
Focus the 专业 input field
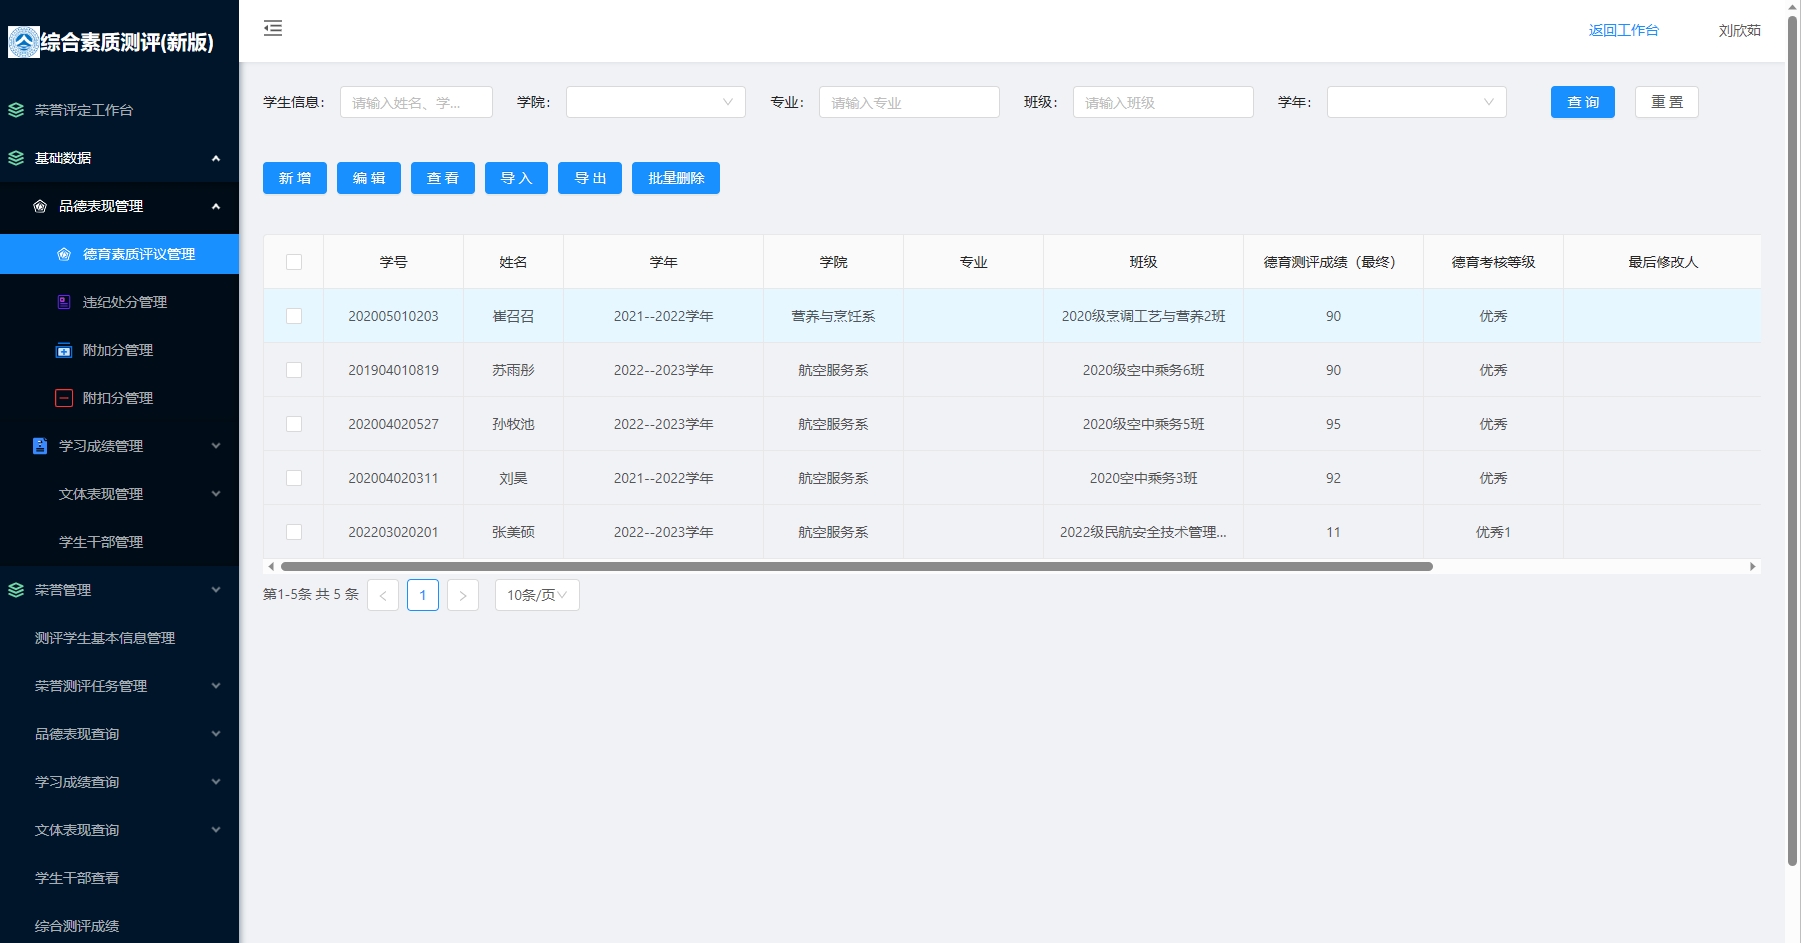point(909,102)
